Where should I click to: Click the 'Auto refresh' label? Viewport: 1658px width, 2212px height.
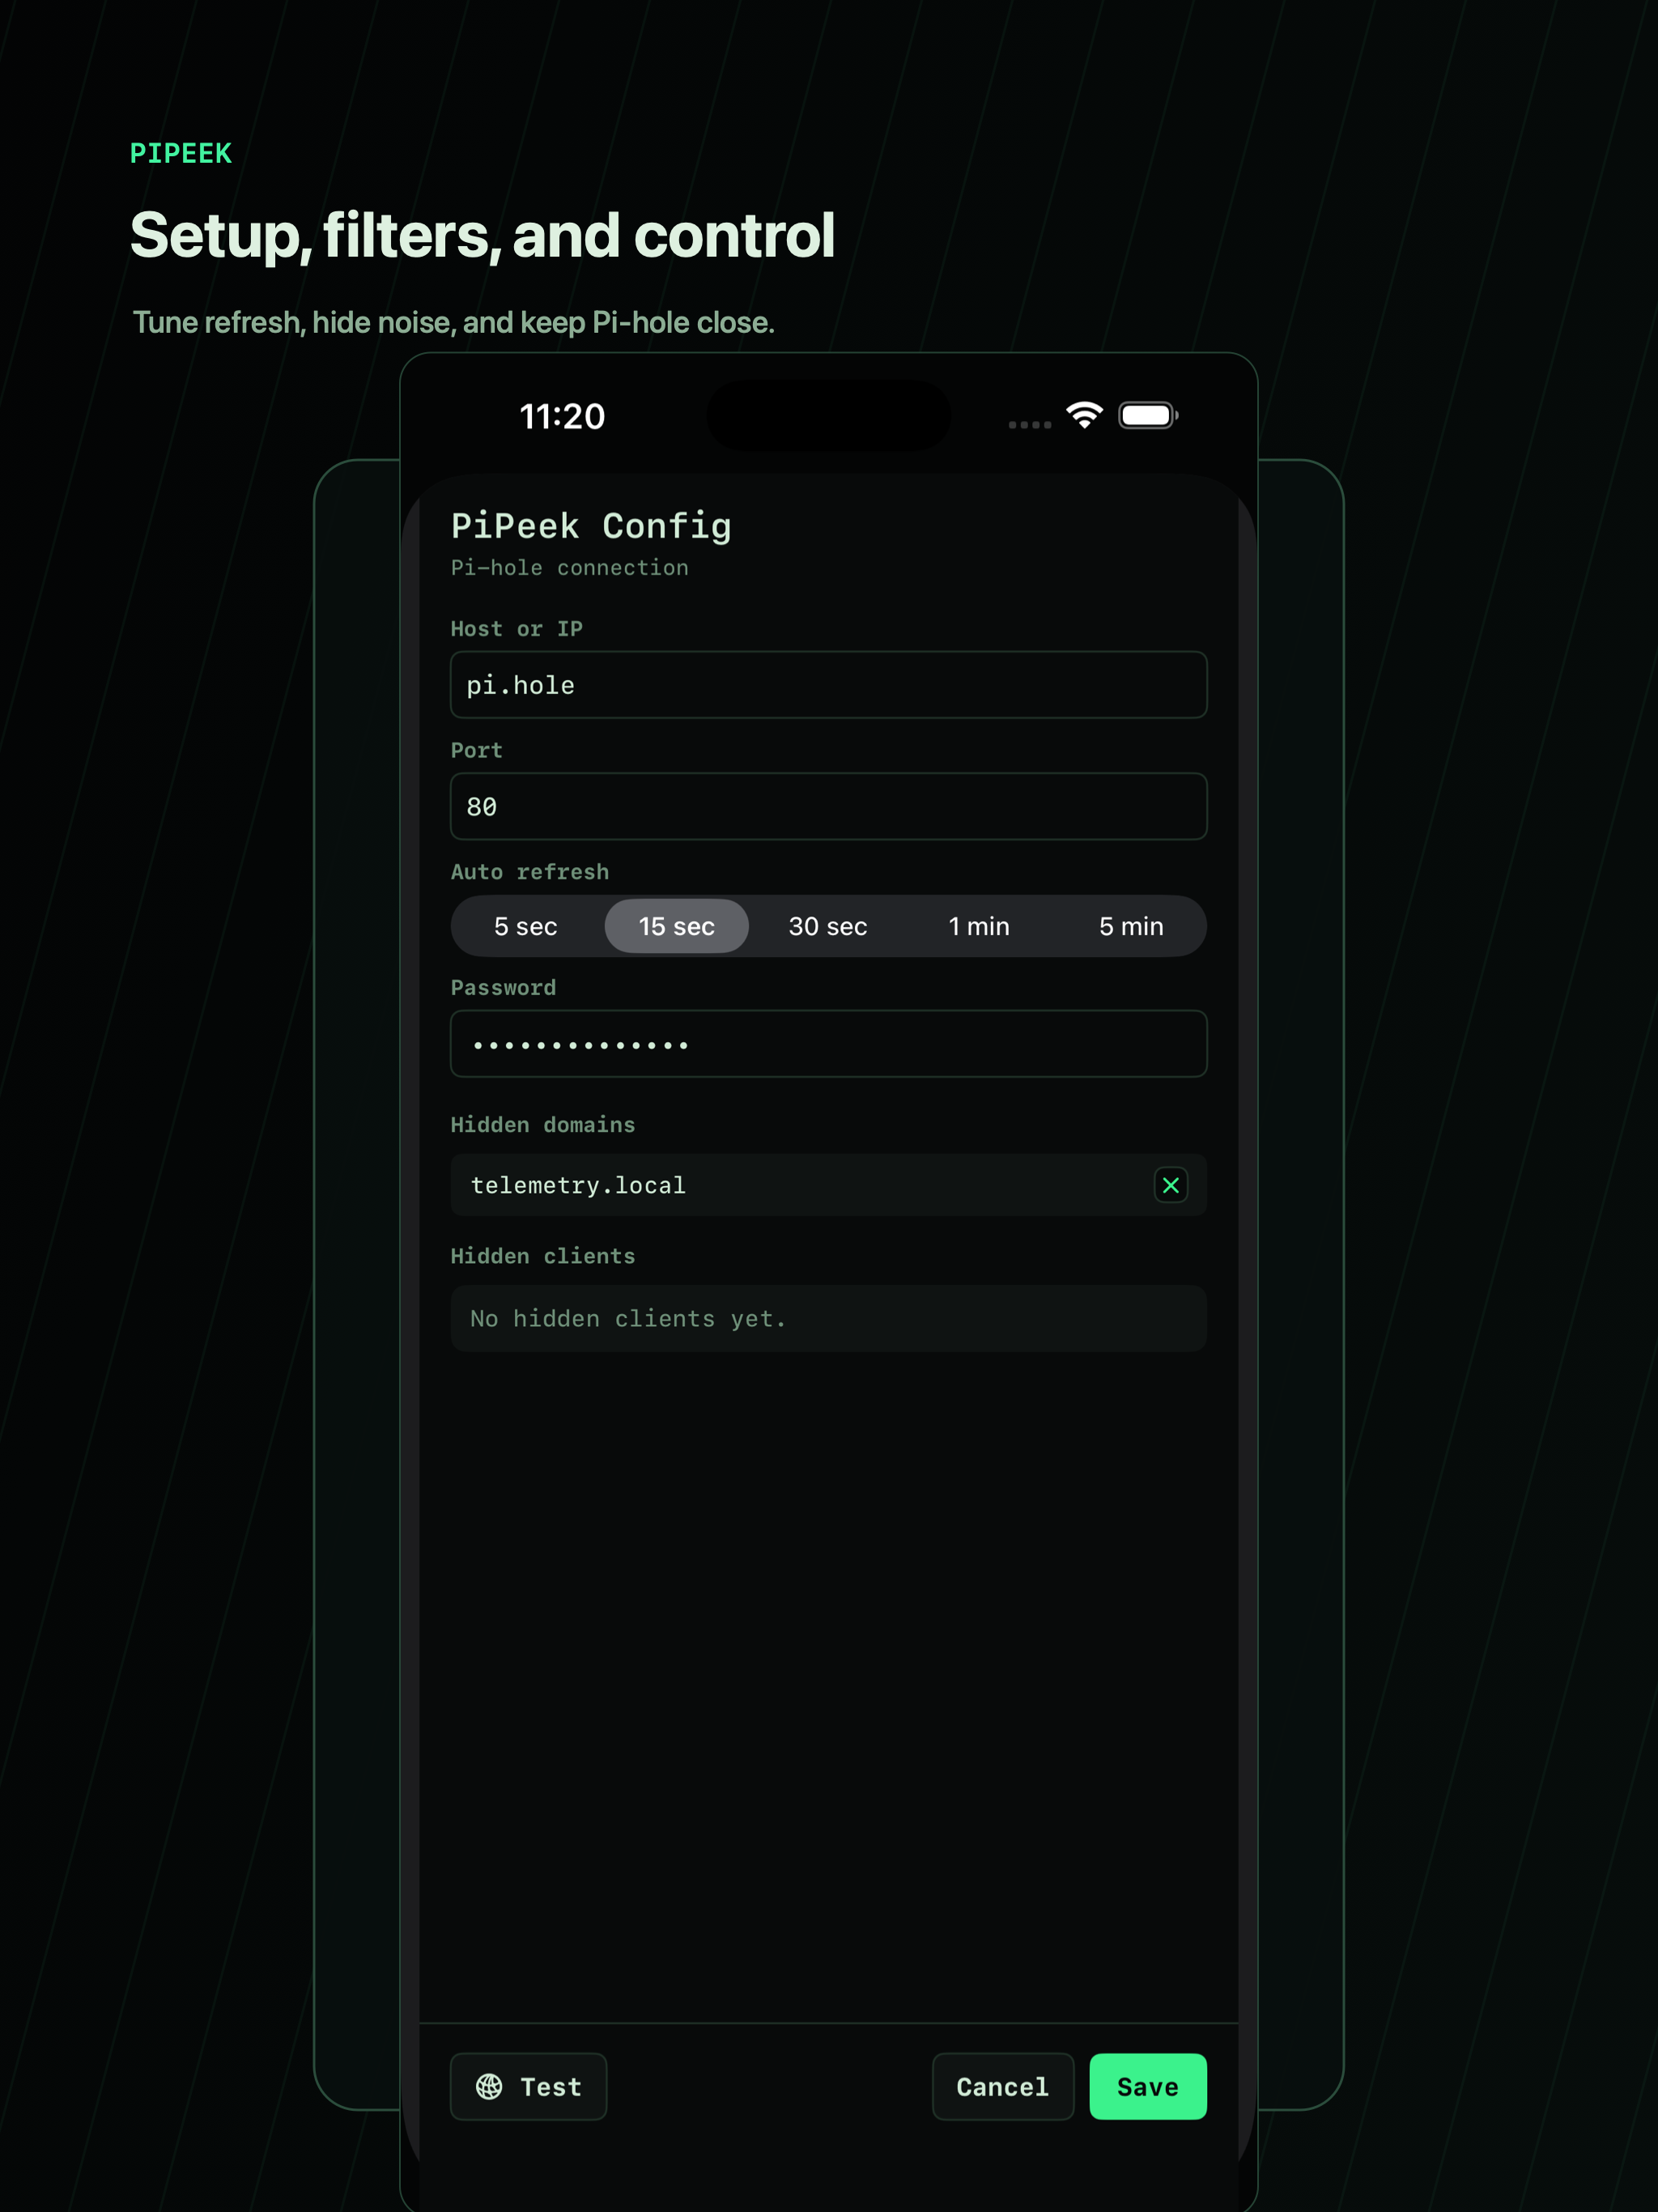click(x=530, y=872)
